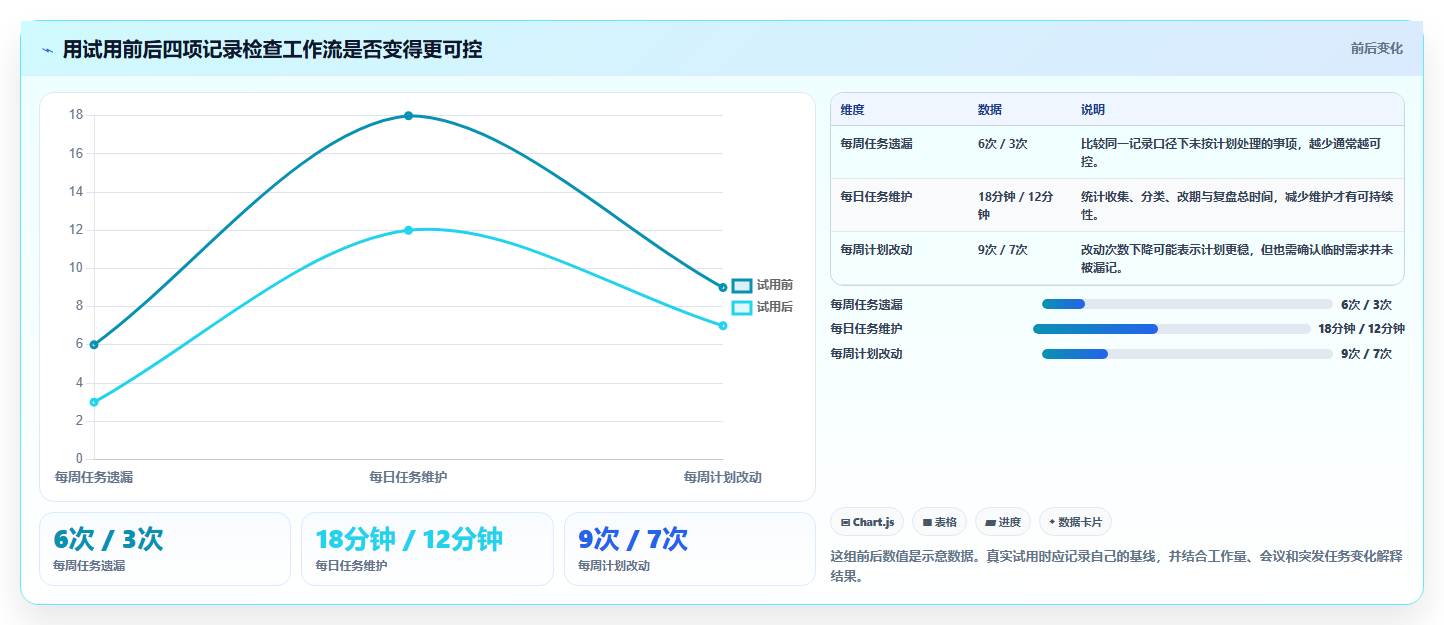Click the 每日任务维护 table row label
The height and width of the screenshot is (625, 1444).
(x=877, y=196)
